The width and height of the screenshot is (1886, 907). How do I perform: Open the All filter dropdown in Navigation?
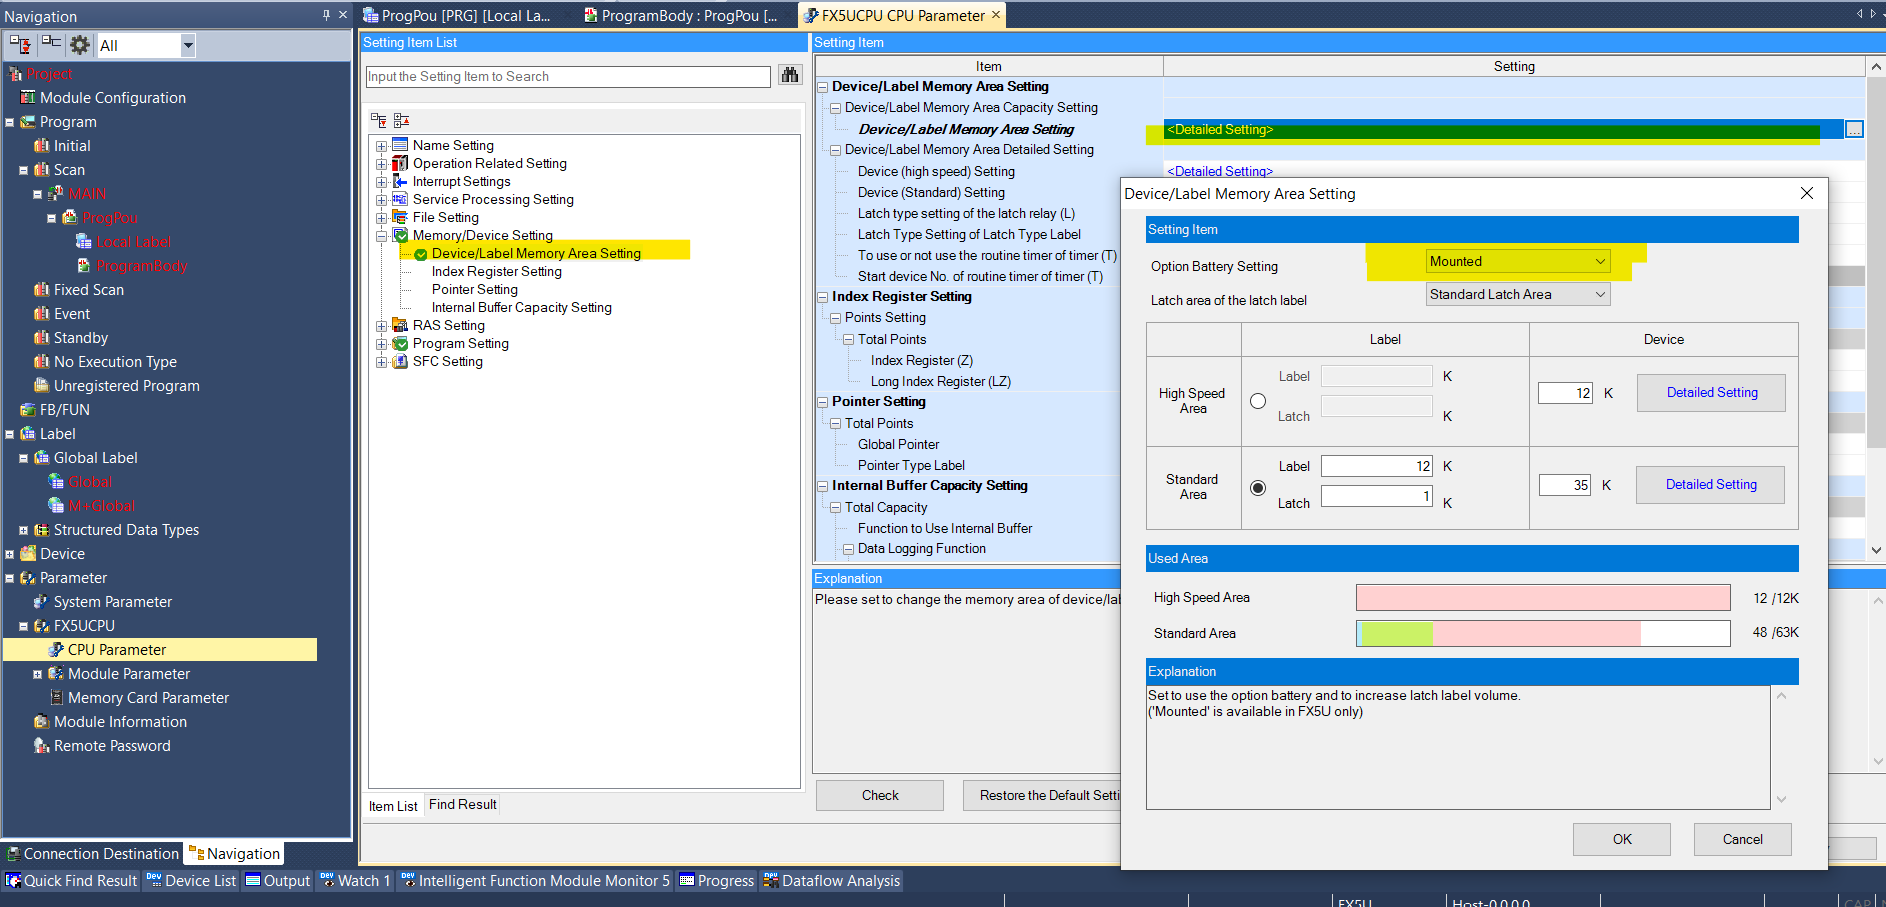click(x=188, y=45)
